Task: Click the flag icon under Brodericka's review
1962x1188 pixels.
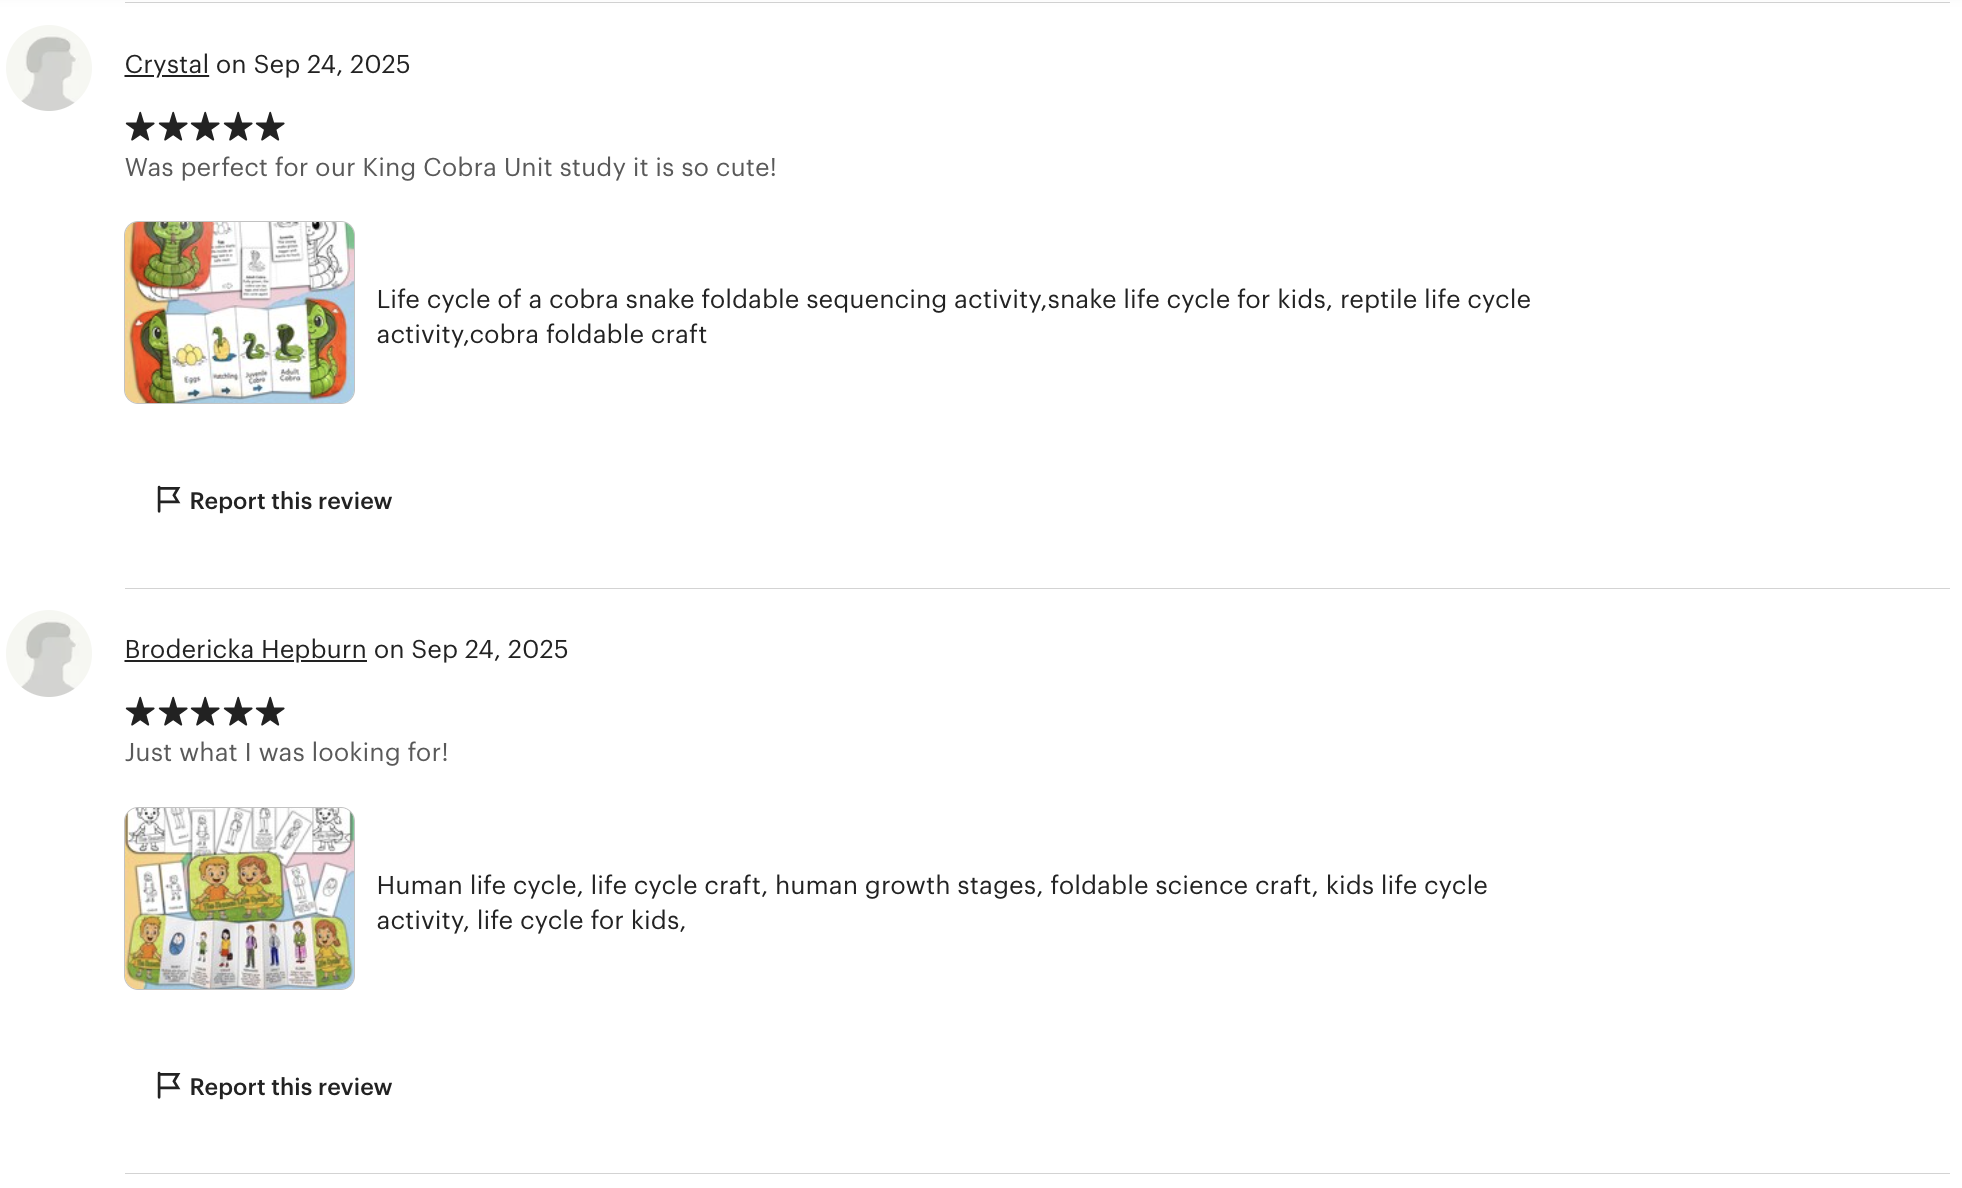Action: pyautogui.click(x=168, y=1085)
